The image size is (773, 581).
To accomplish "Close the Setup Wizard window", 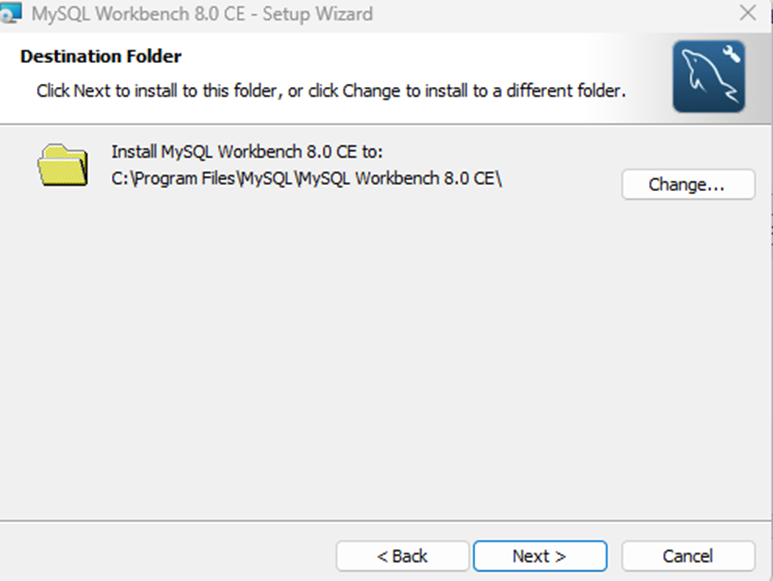I will [747, 14].
